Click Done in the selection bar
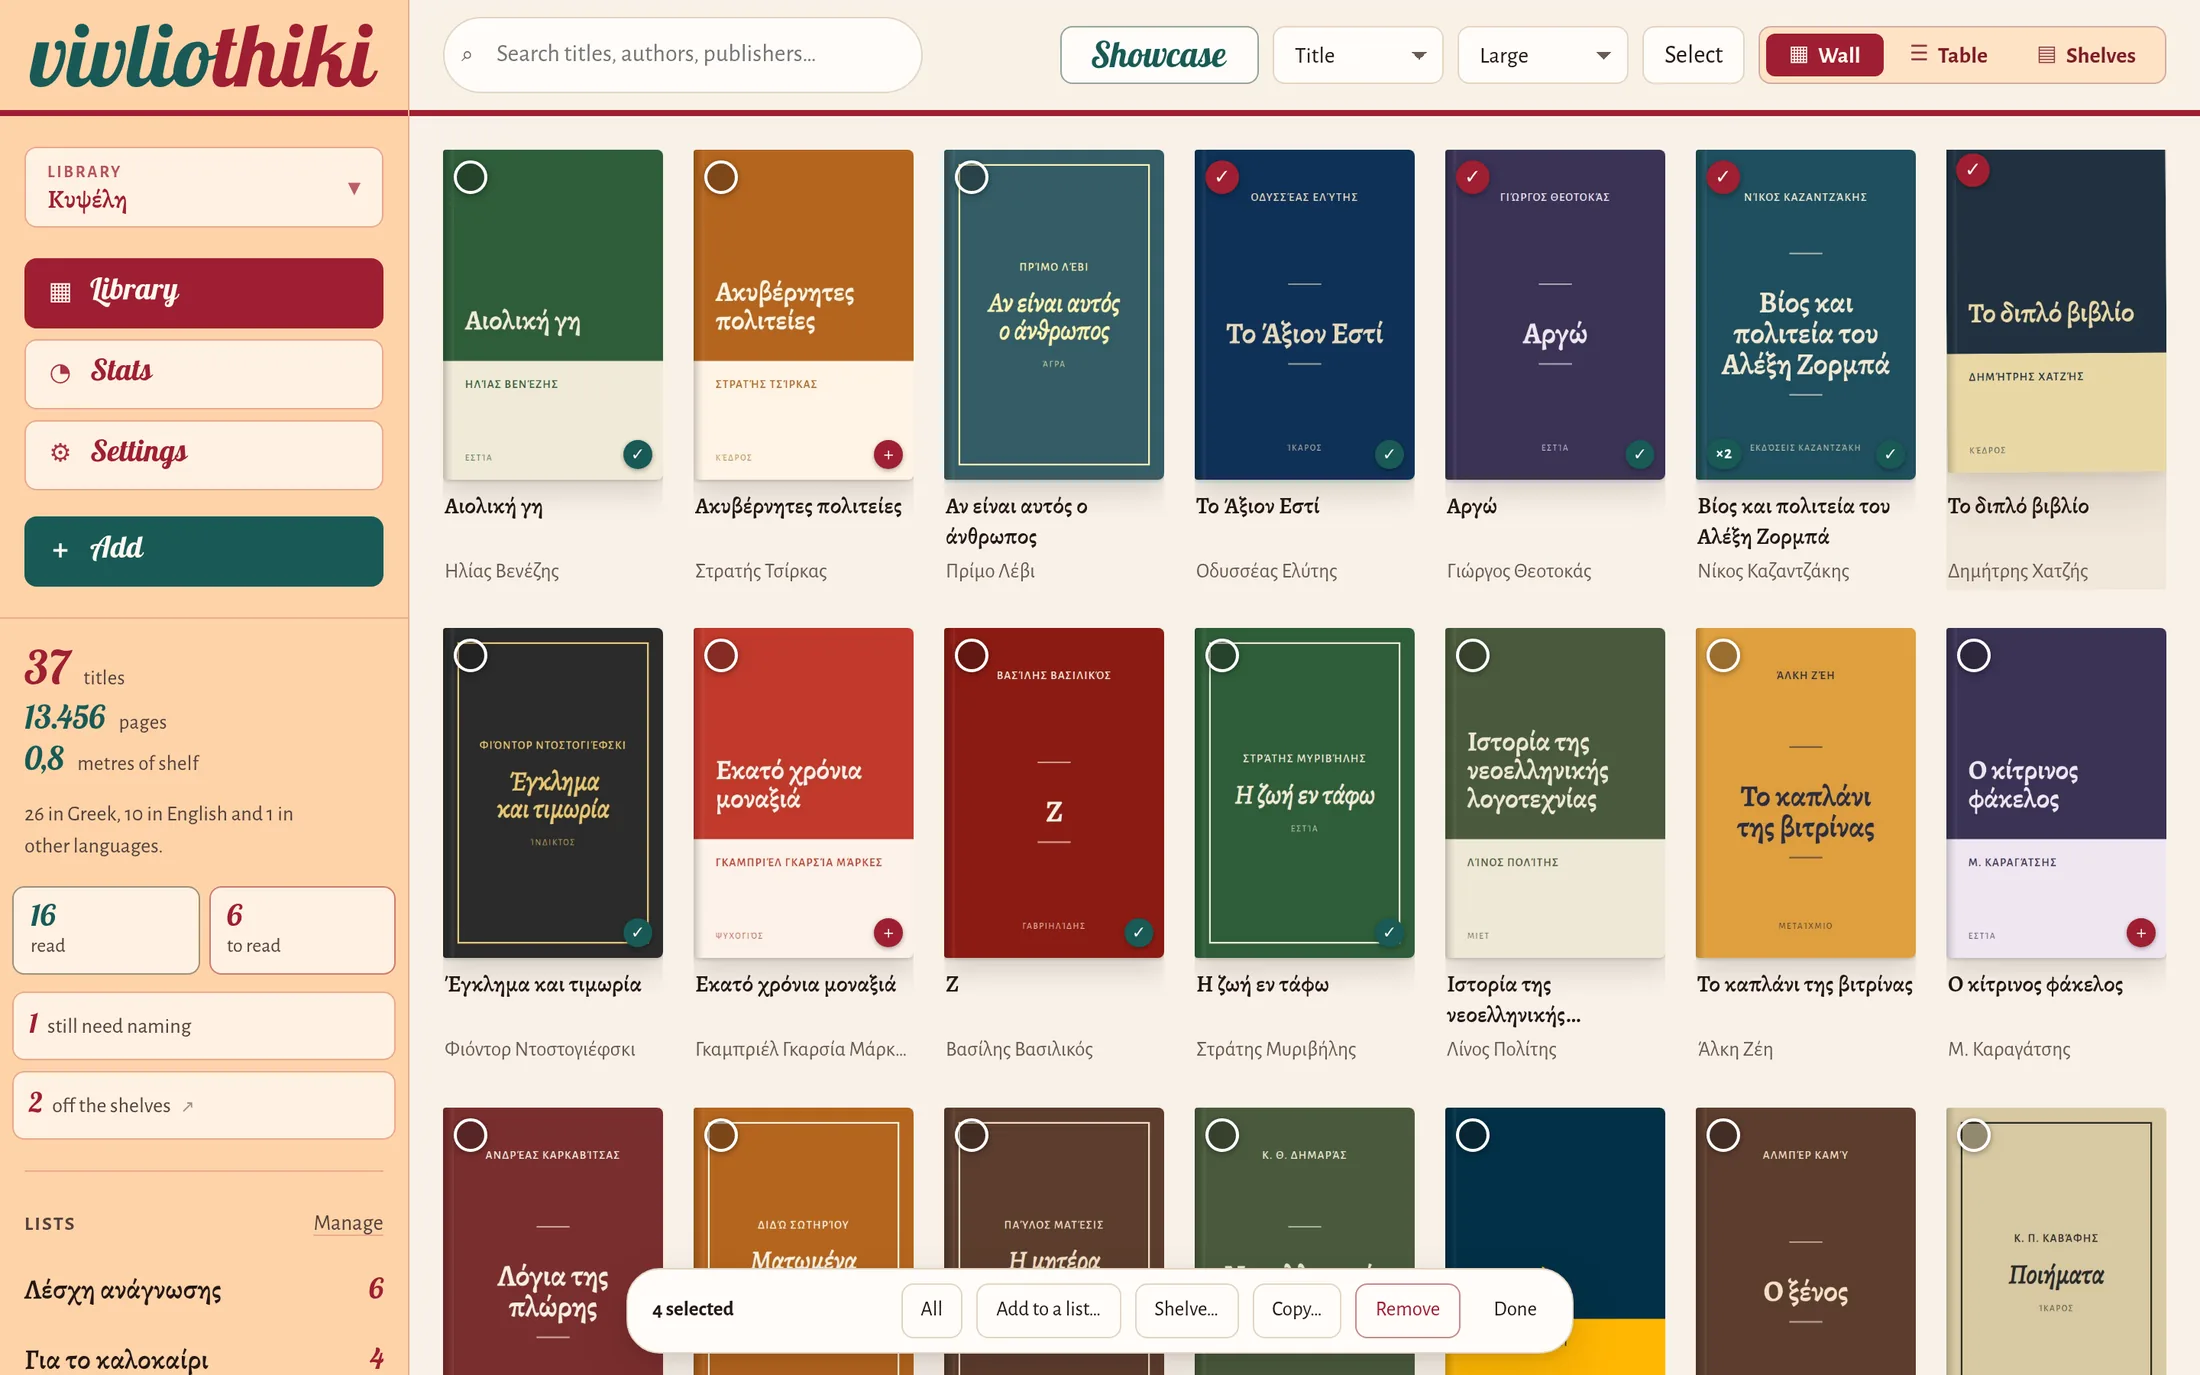 tap(1515, 1309)
